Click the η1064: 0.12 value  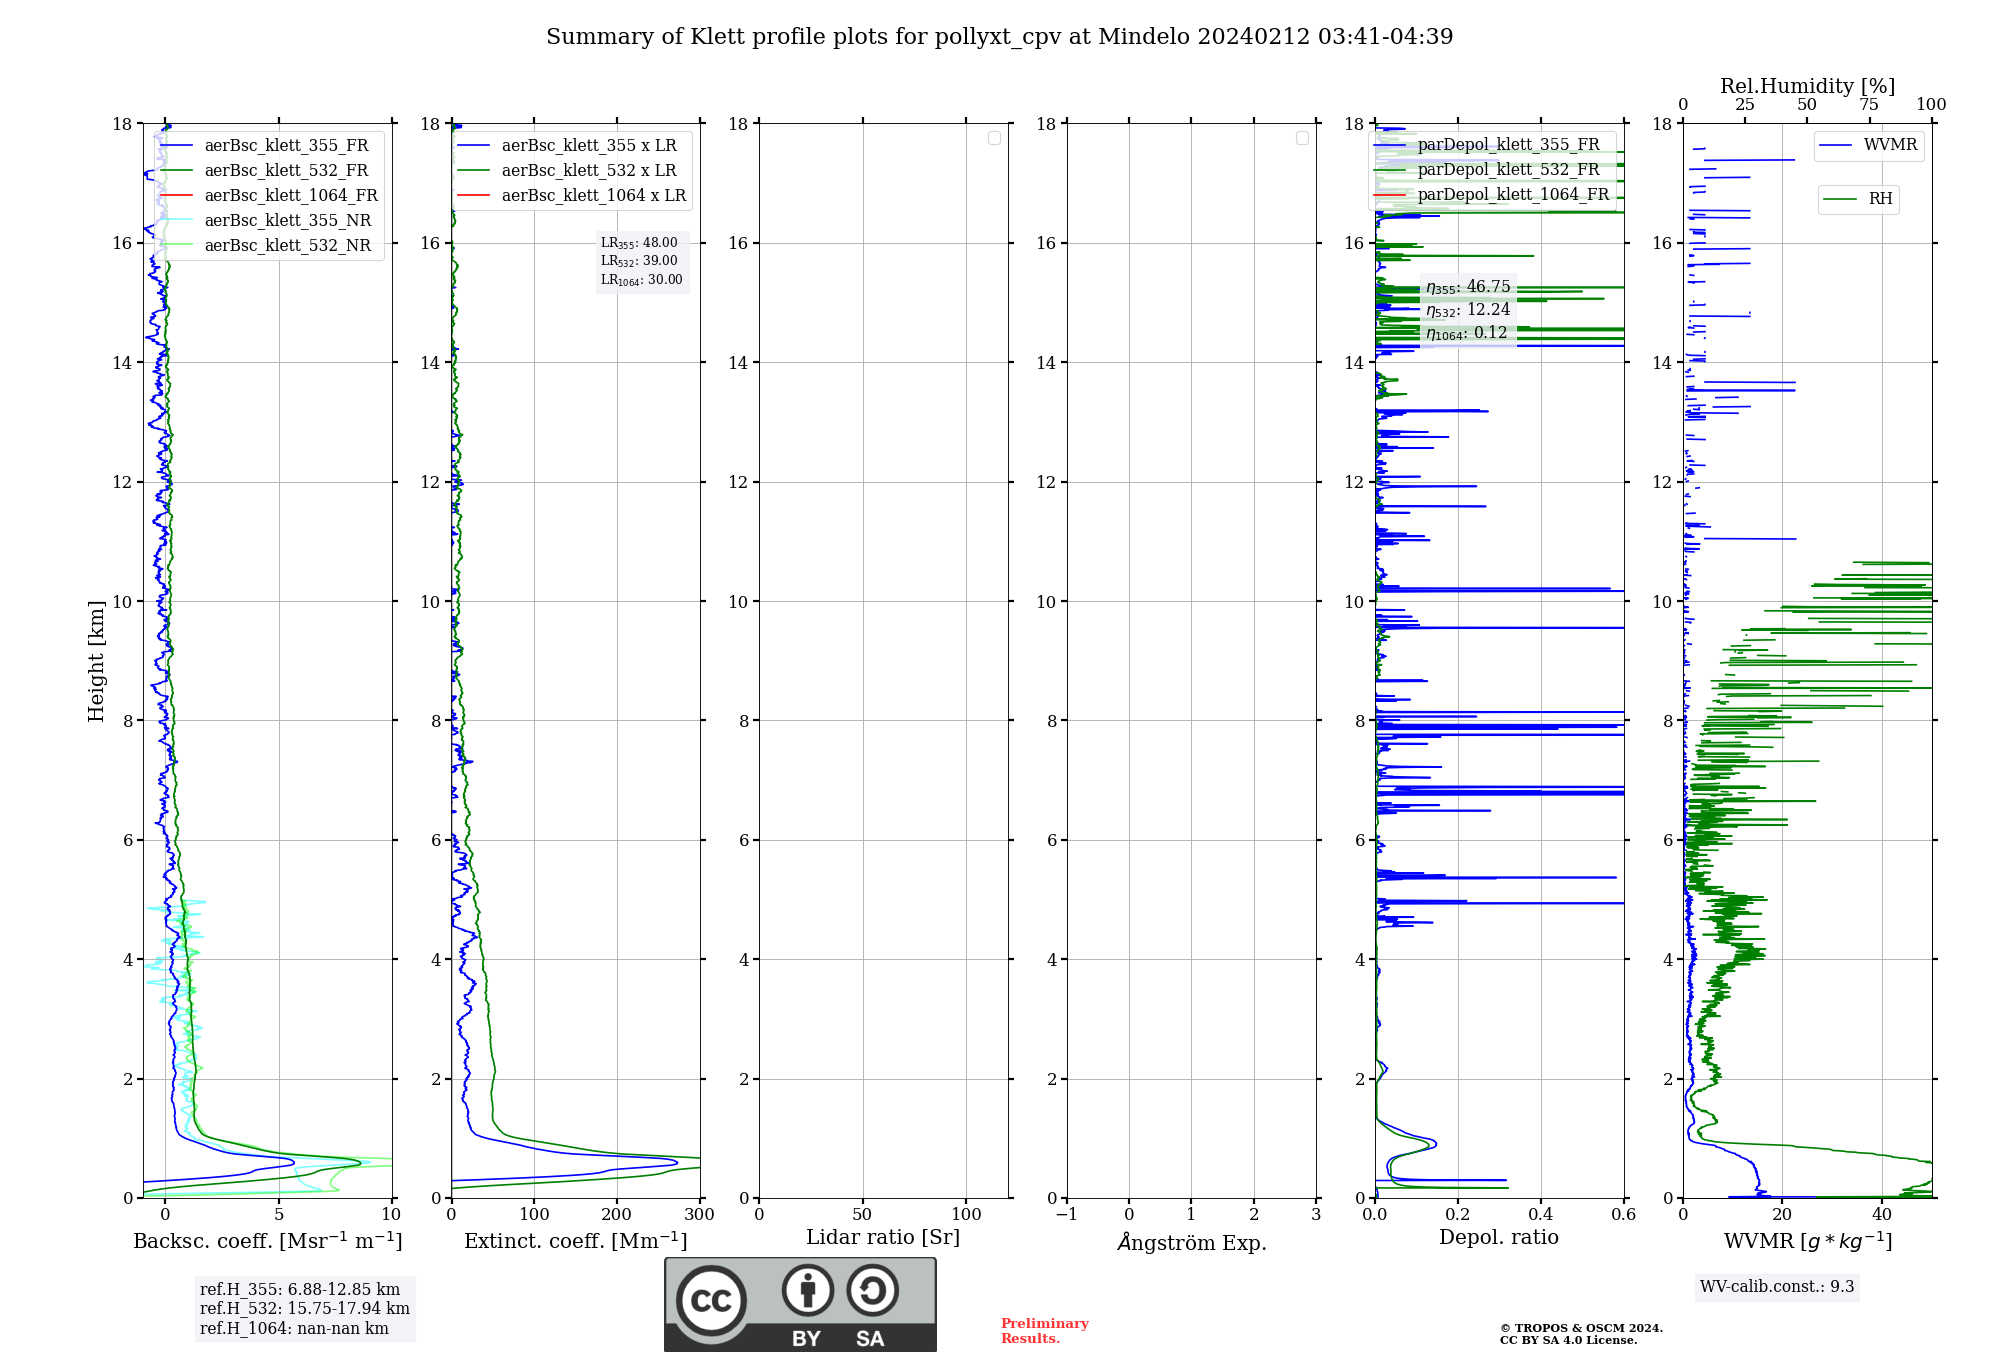click(1466, 333)
